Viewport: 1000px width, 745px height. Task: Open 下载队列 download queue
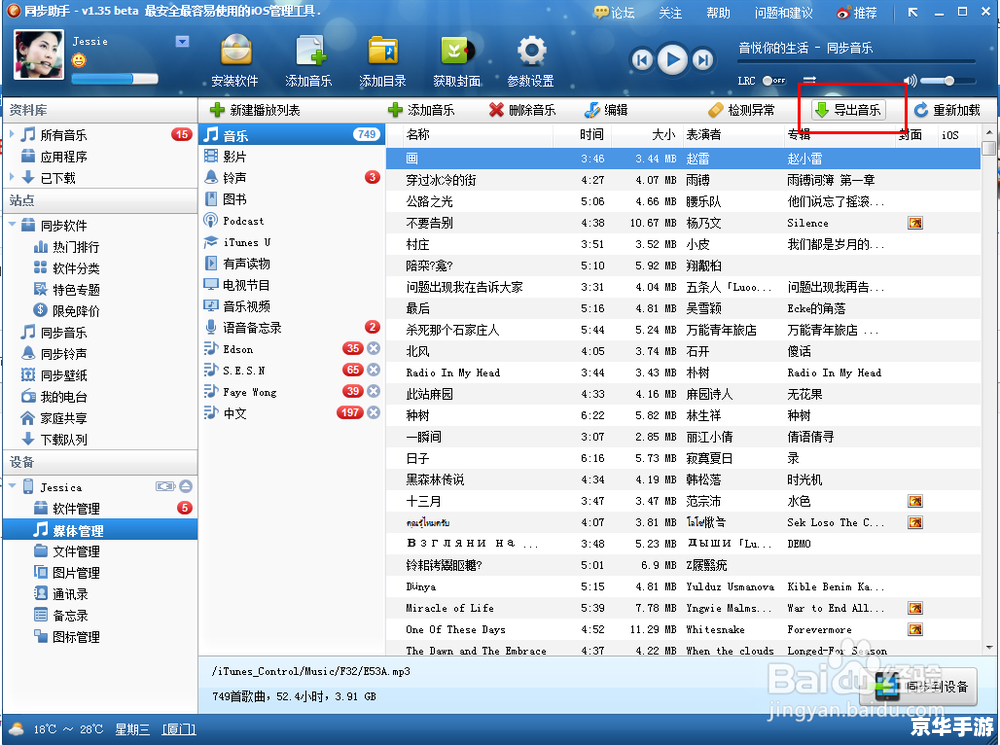pyautogui.click(x=54, y=439)
